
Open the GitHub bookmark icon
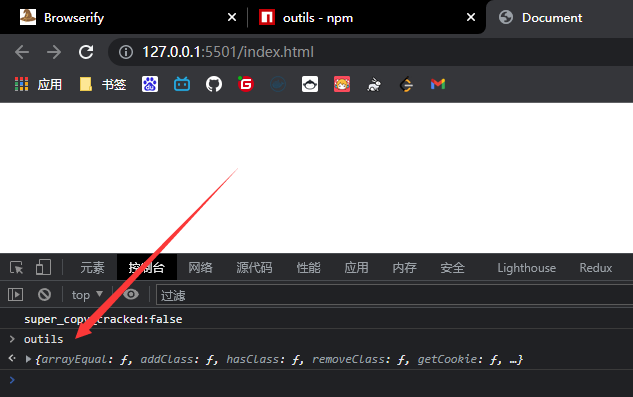[x=214, y=84]
